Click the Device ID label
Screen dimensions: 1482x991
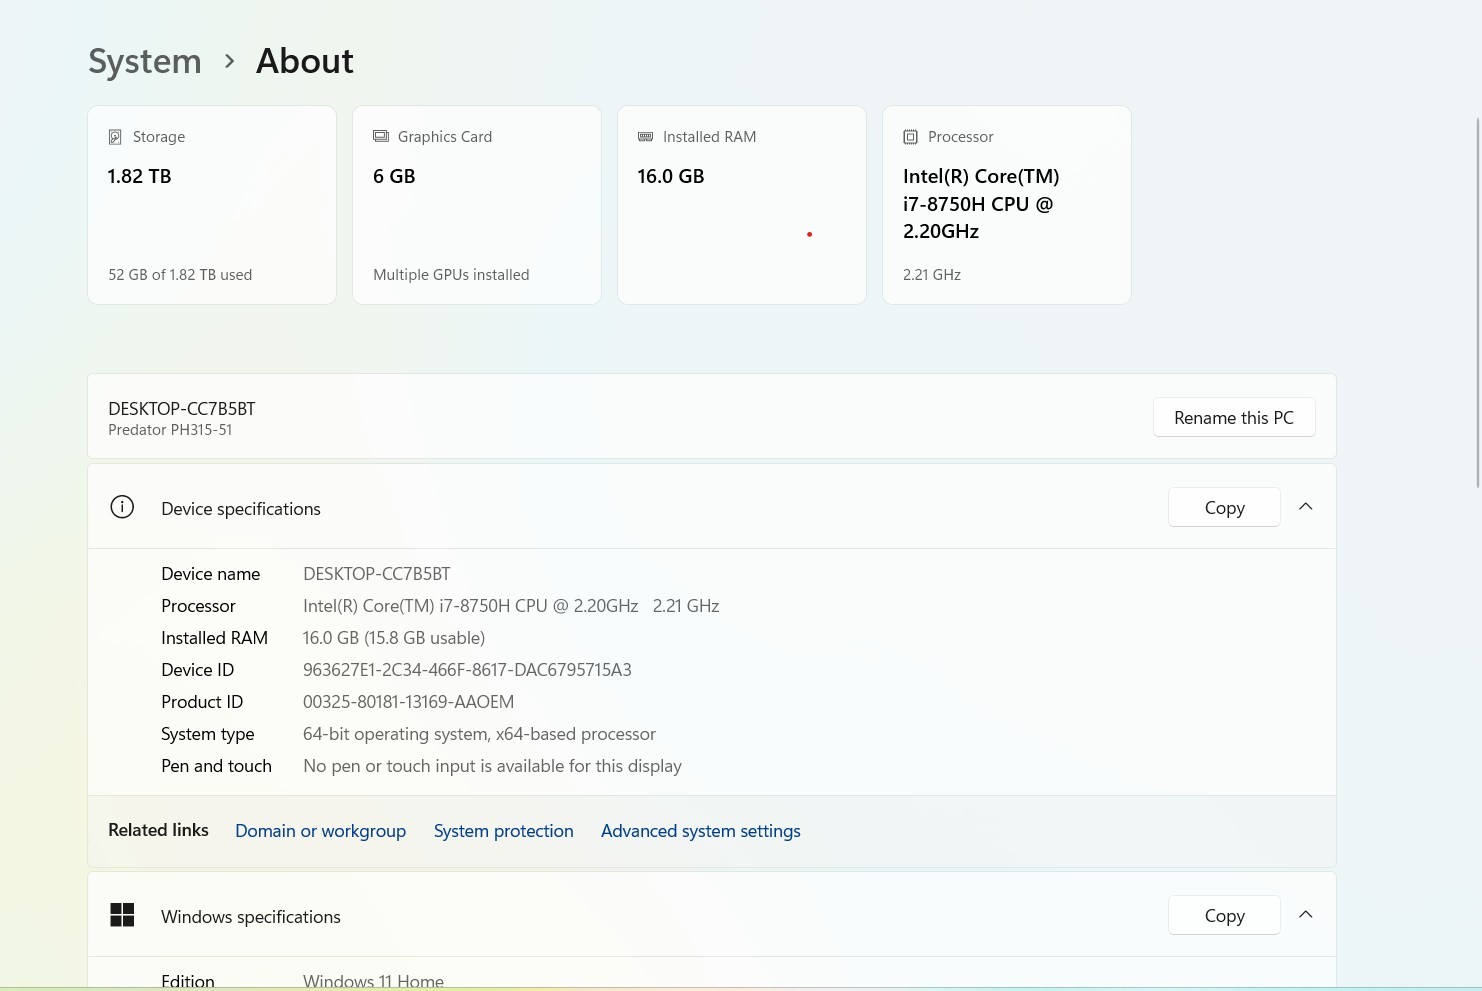tap(198, 670)
